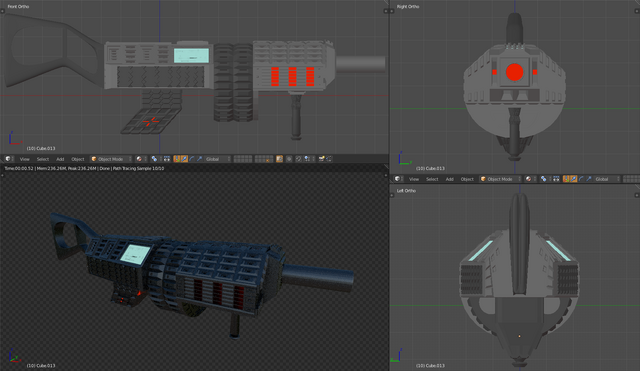
Task: Open the Object menu in right view header
Action: pyautogui.click(x=467, y=179)
